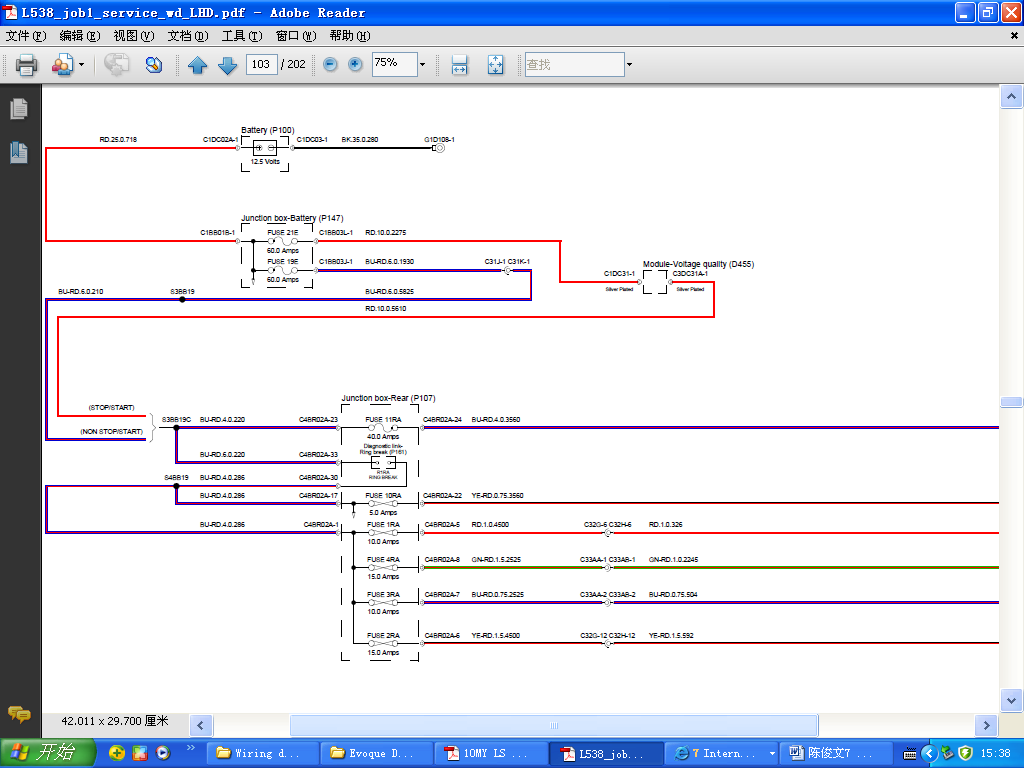Open the 编辑(E) menu
The image size is (1024, 768).
point(80,36)
